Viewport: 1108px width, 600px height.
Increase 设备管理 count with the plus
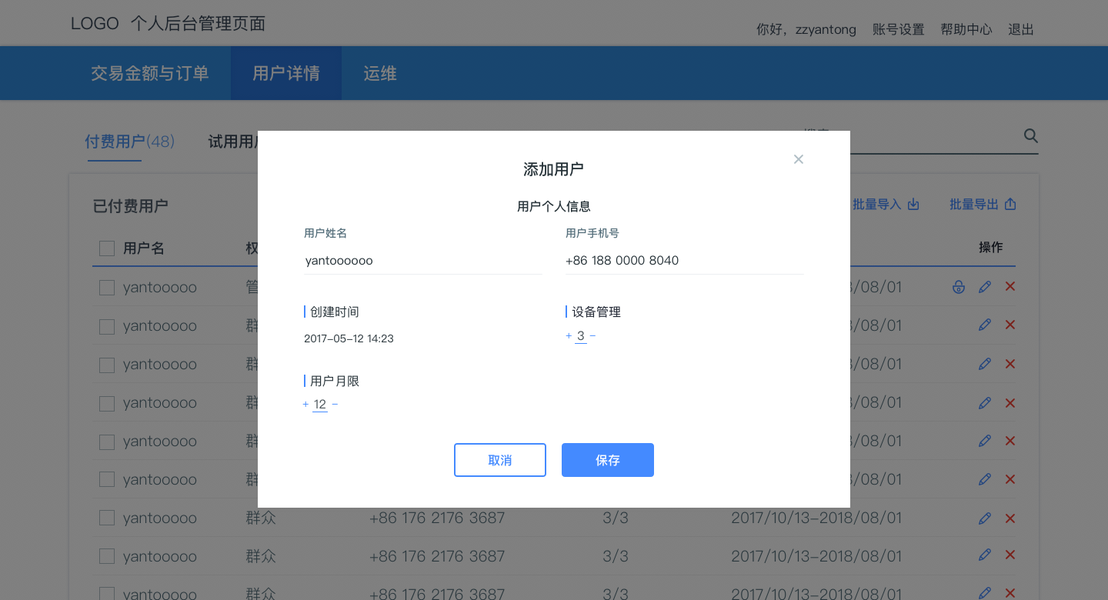pos(568,336)
